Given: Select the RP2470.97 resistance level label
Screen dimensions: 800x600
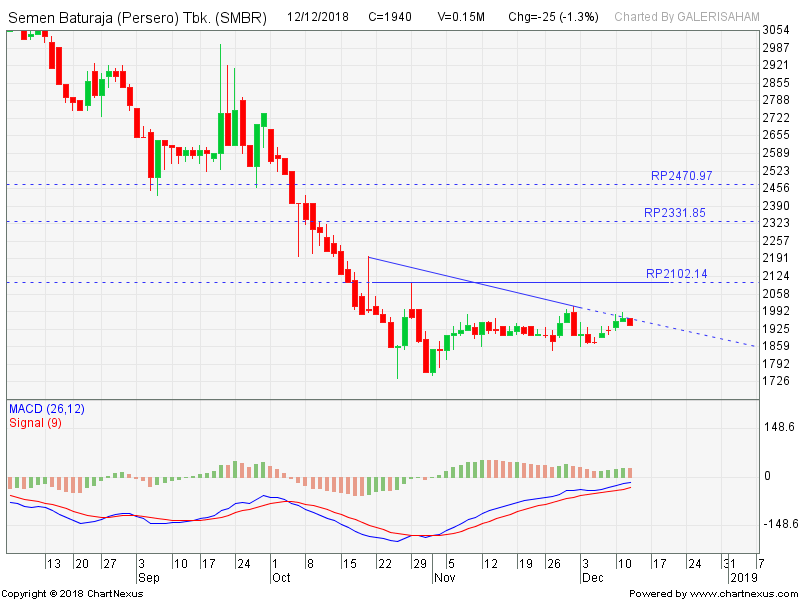Looking at the screenshot, I should (681, 176).
